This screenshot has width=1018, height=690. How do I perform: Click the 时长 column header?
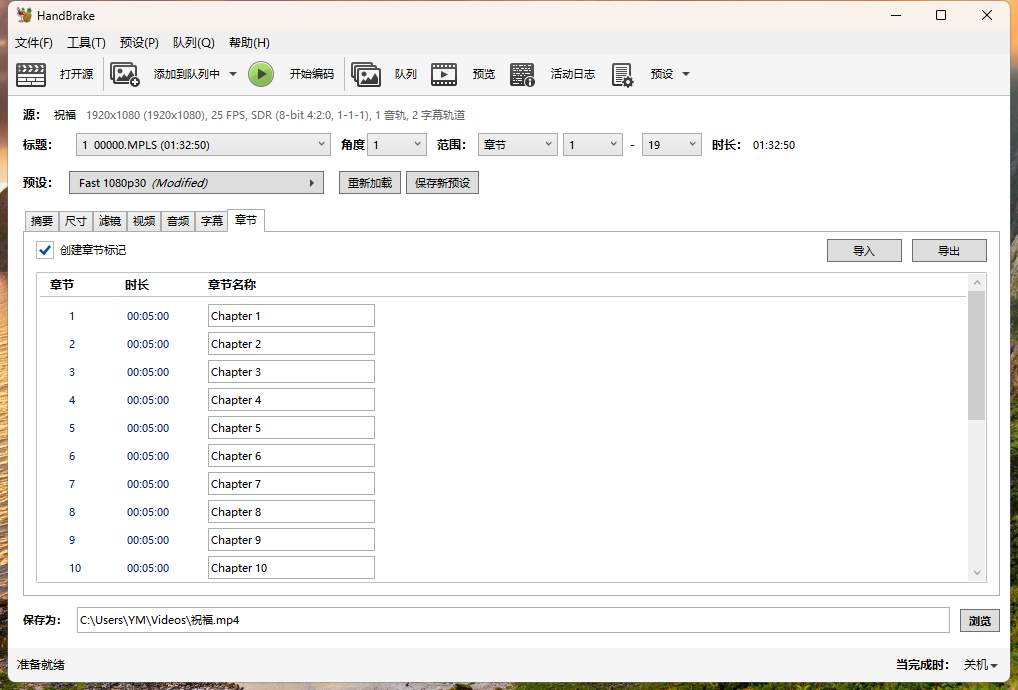click(x=137, y=285)
